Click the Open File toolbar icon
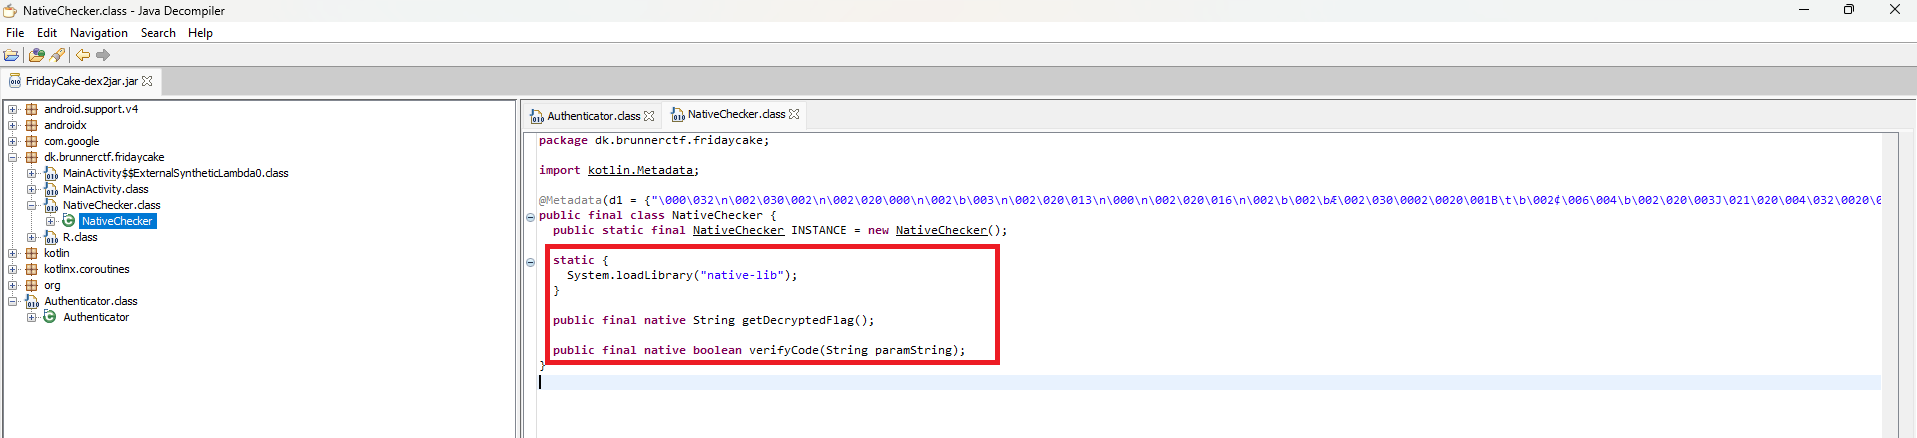Viewport: 1917px width, 438px height. click(x=11, y=55)
